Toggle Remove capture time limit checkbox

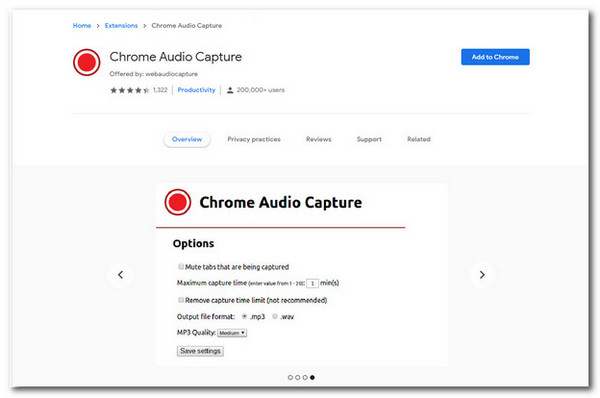pyautogui.click(x=181, y=300)
